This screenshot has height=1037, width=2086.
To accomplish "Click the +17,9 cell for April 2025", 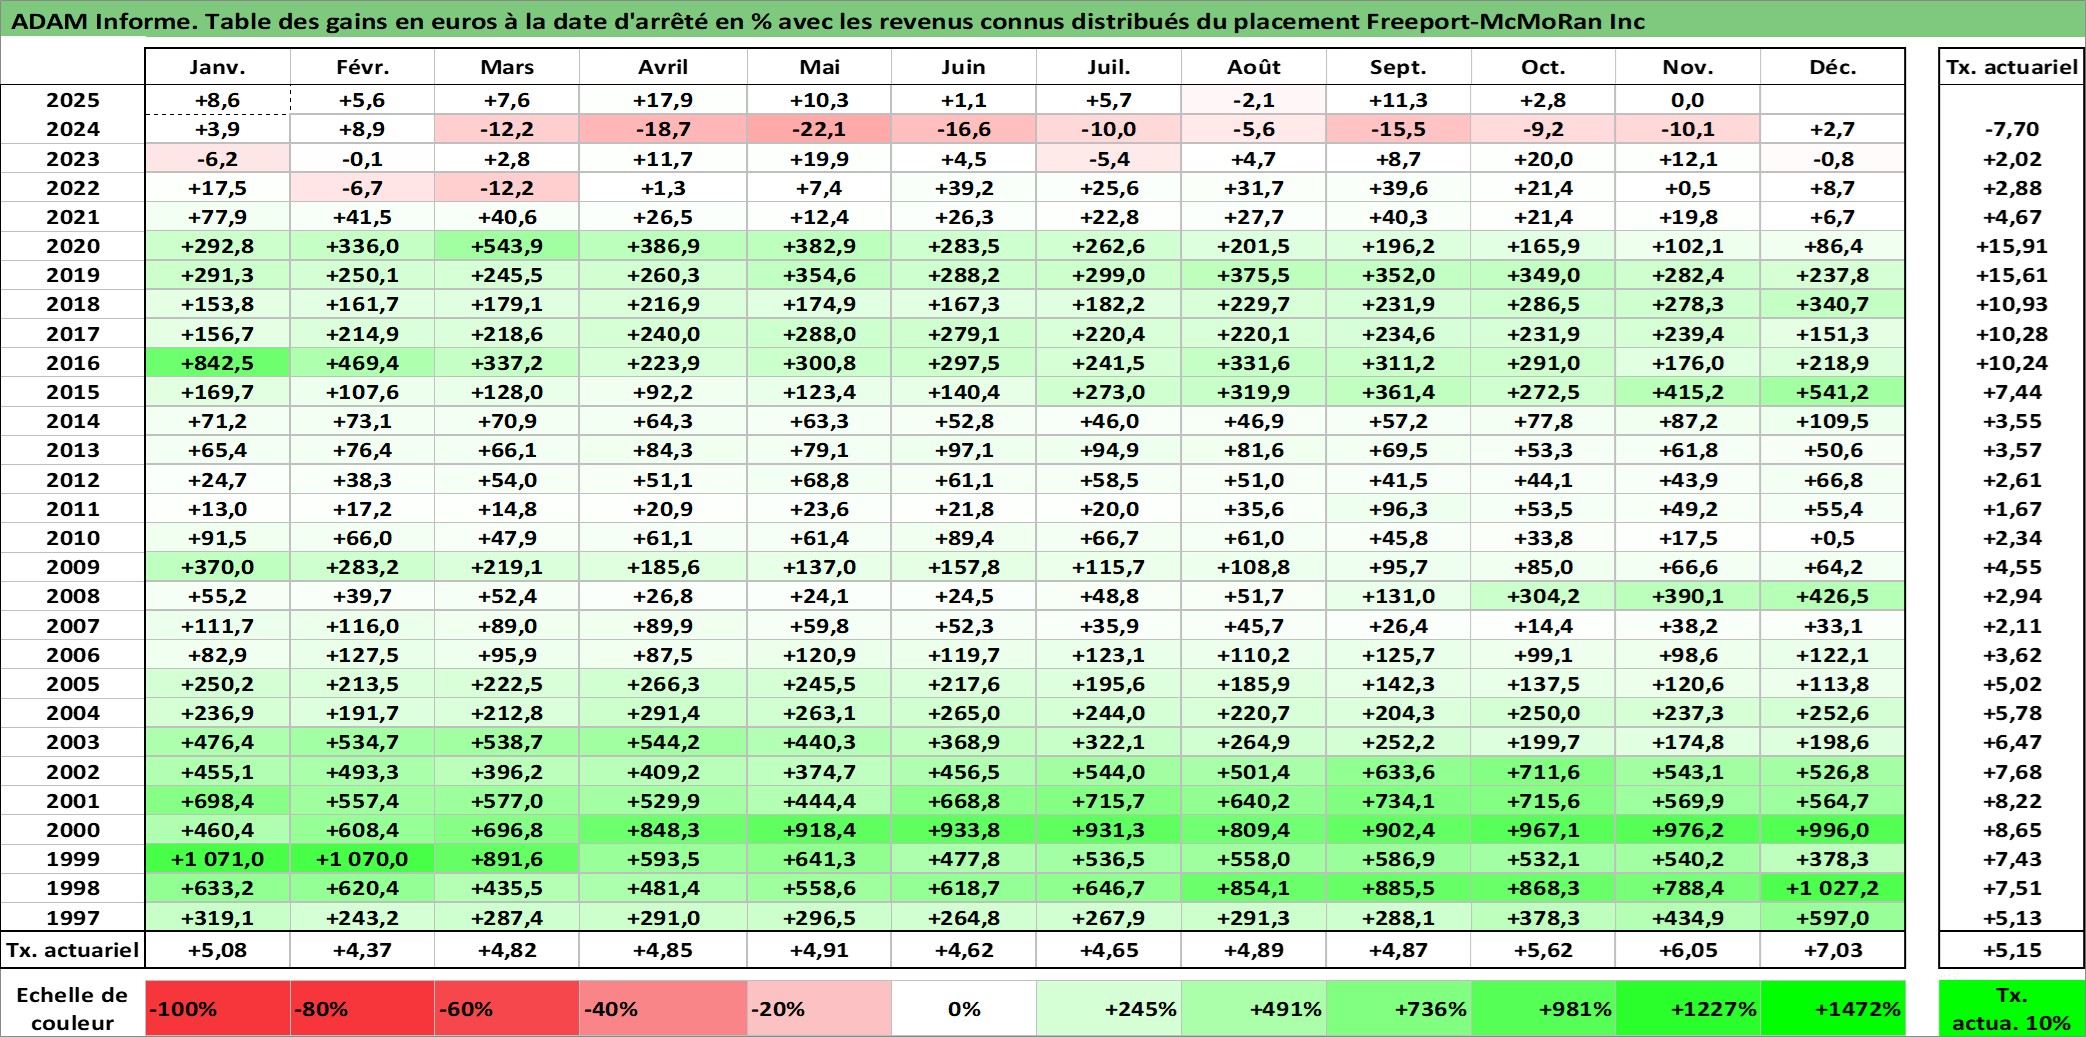I will coord(663,100).
